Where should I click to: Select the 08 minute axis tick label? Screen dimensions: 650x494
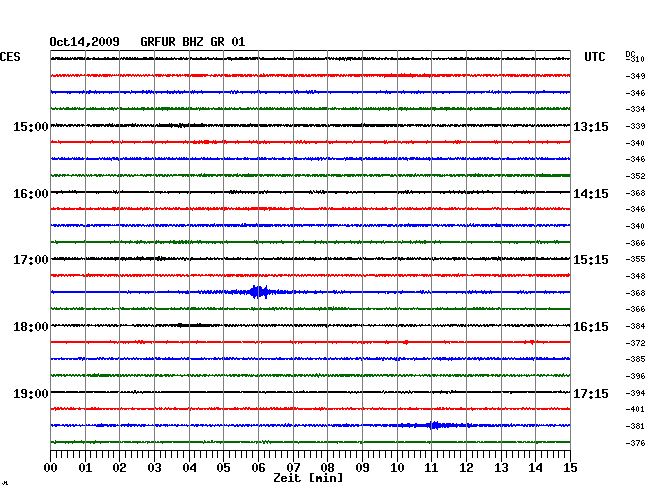coord(327,468)
